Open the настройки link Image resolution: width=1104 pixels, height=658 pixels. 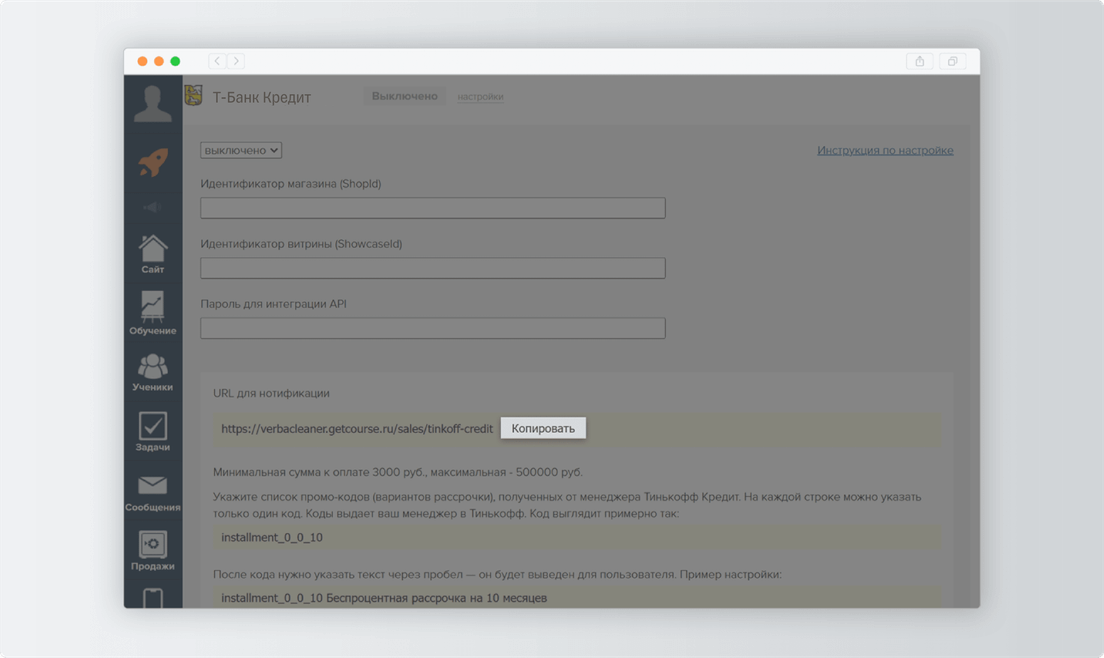pyautogui.click(x=480, y=97)
